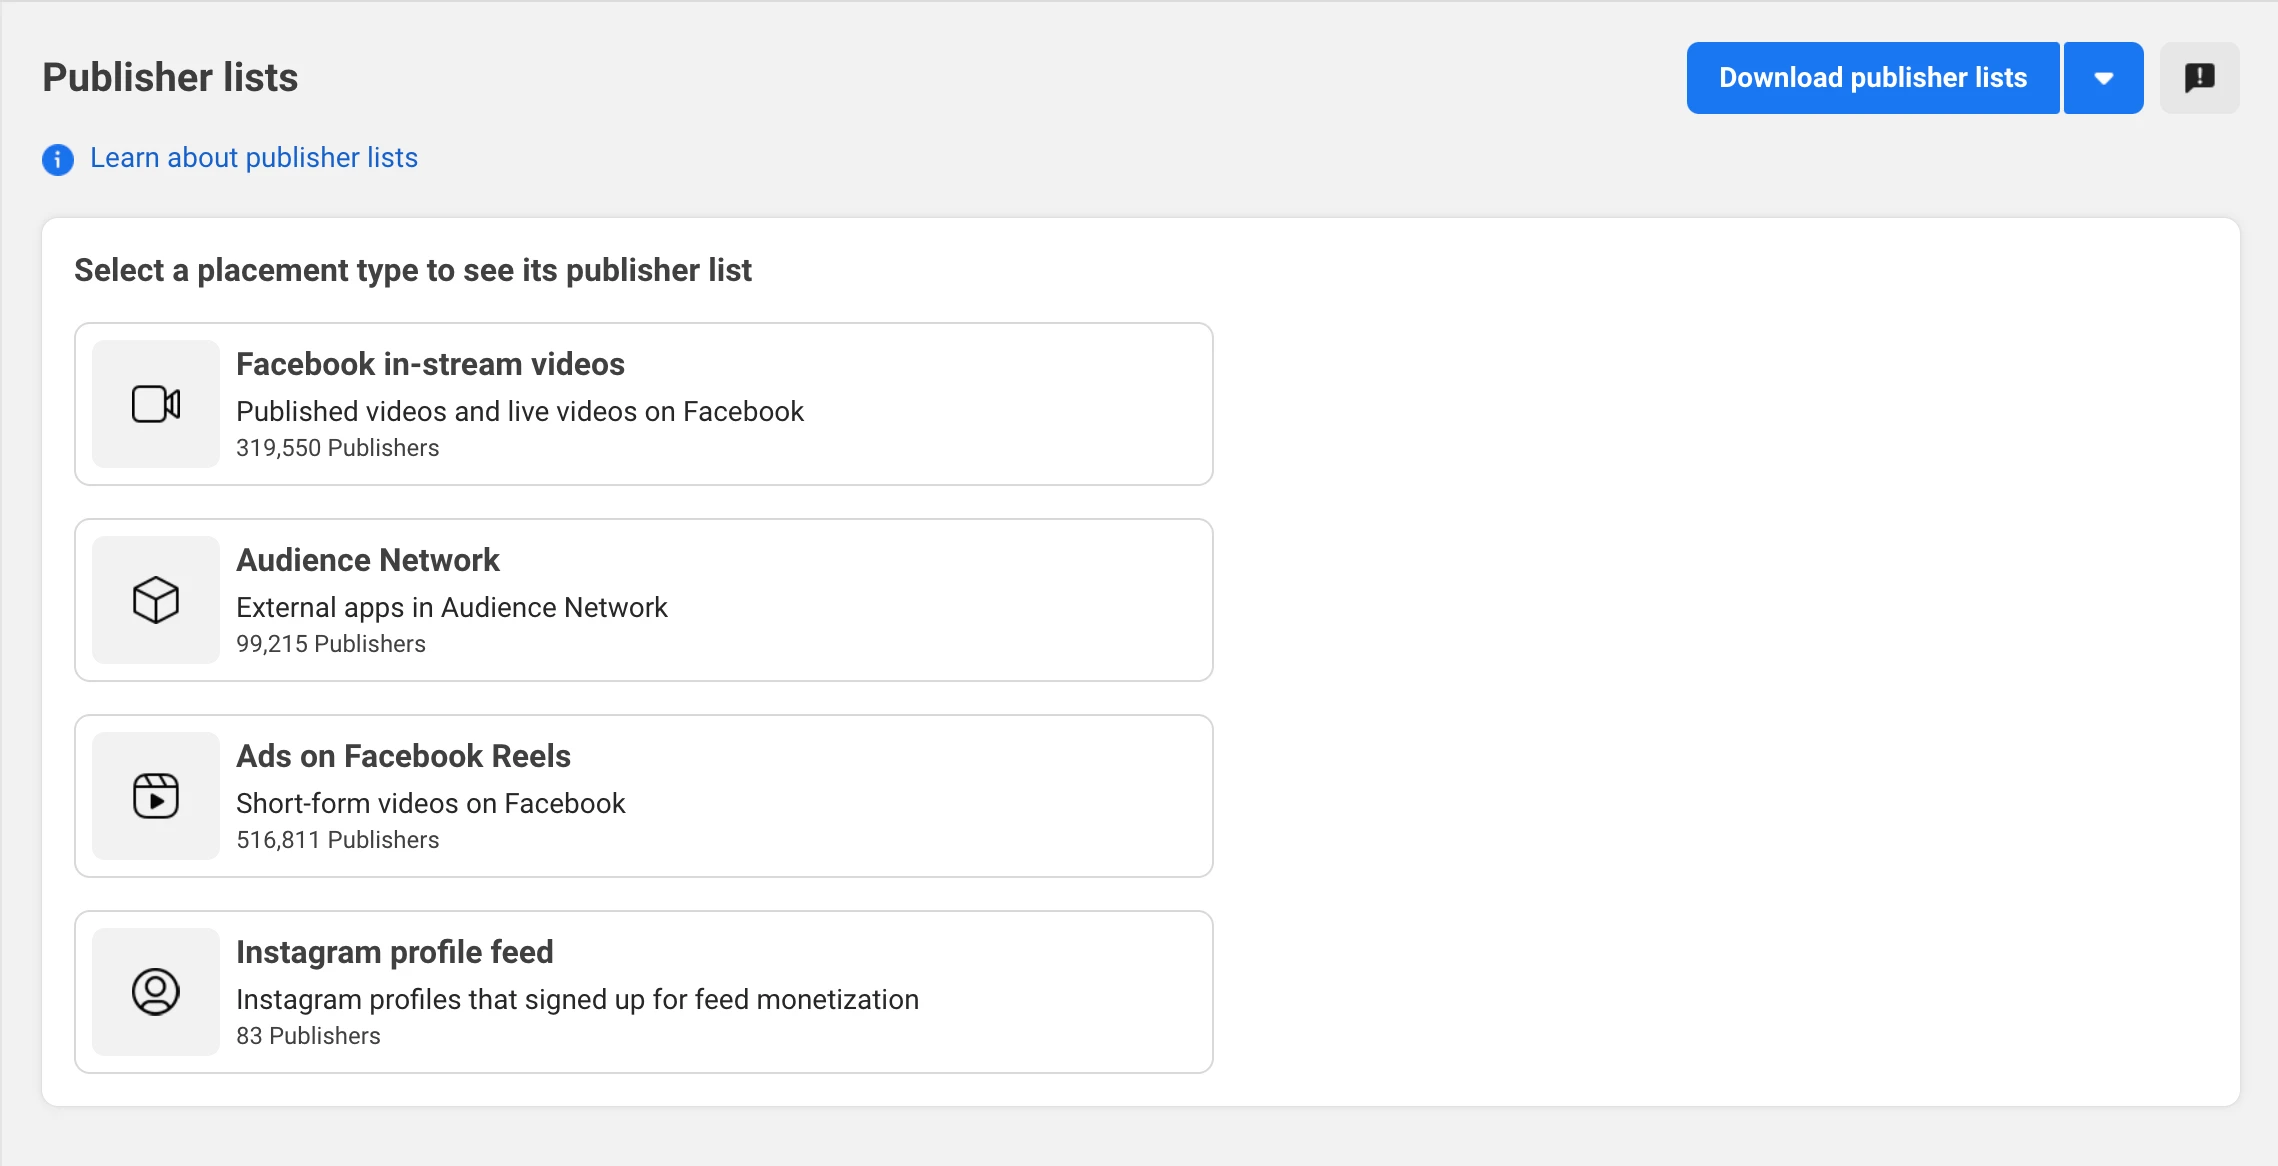Click 'Published videos and live videos' description
The width and height of the screenshot is (2278, 1166).
[x=519, y=411]
